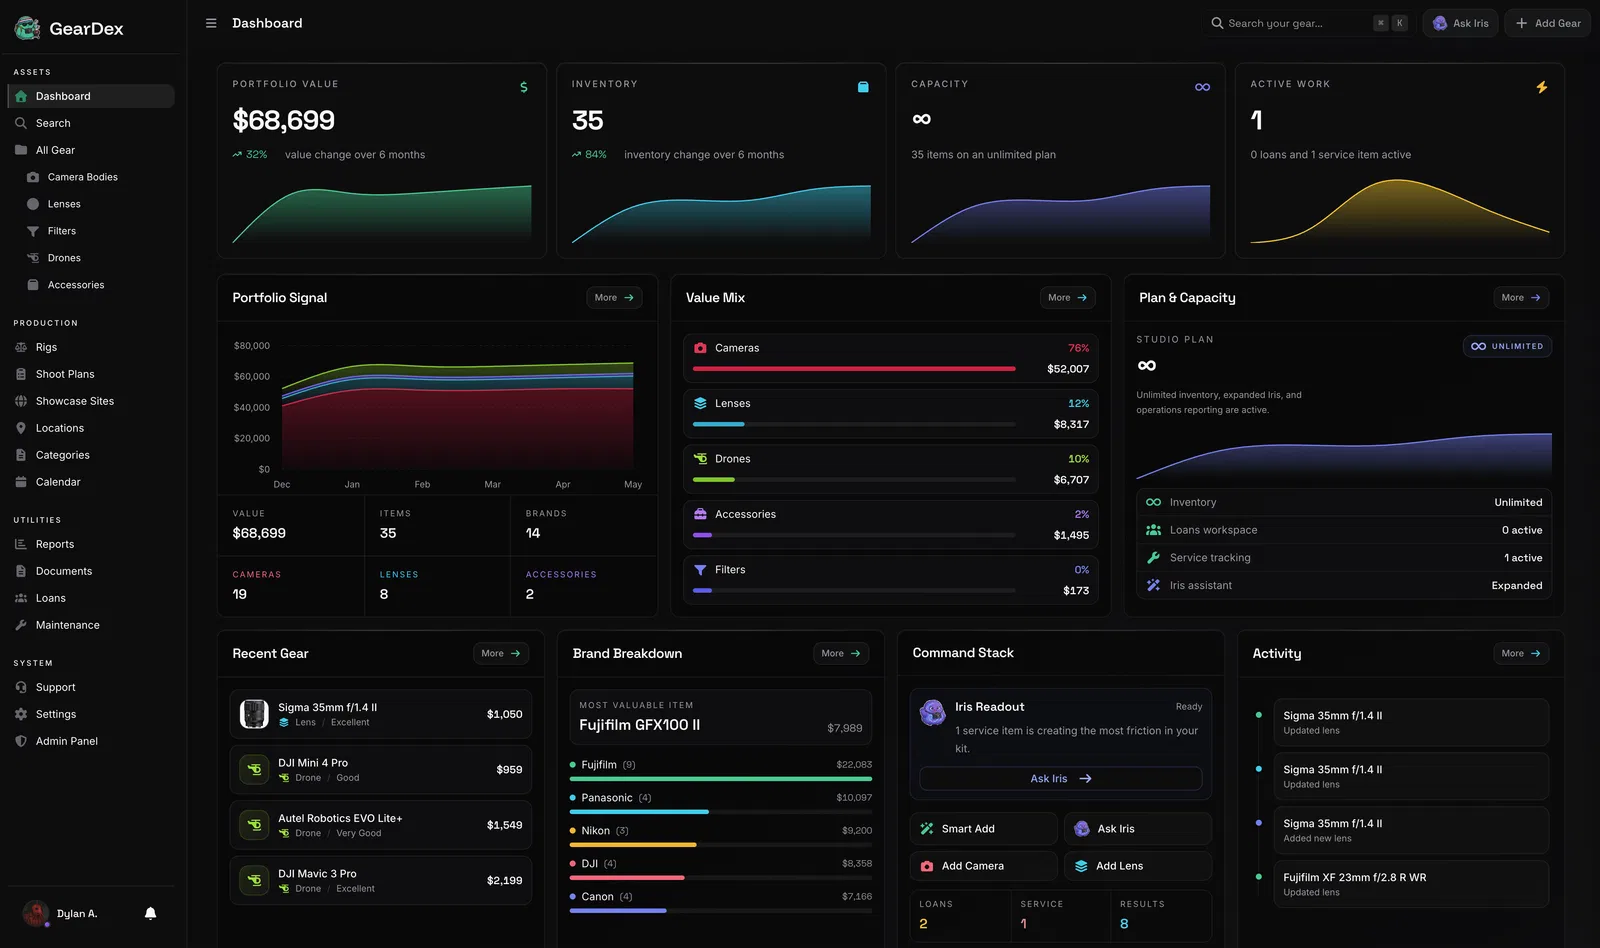Image resolution: width=1600 pixels, height=948 pixels.
Task: Open Autel Robotics EVO Lite+ gear row
Action: point(381,825)
